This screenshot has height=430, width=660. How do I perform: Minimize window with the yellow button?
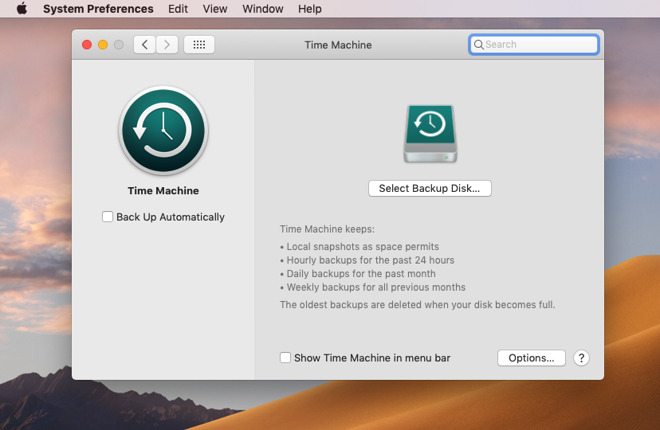coord(103,45)
